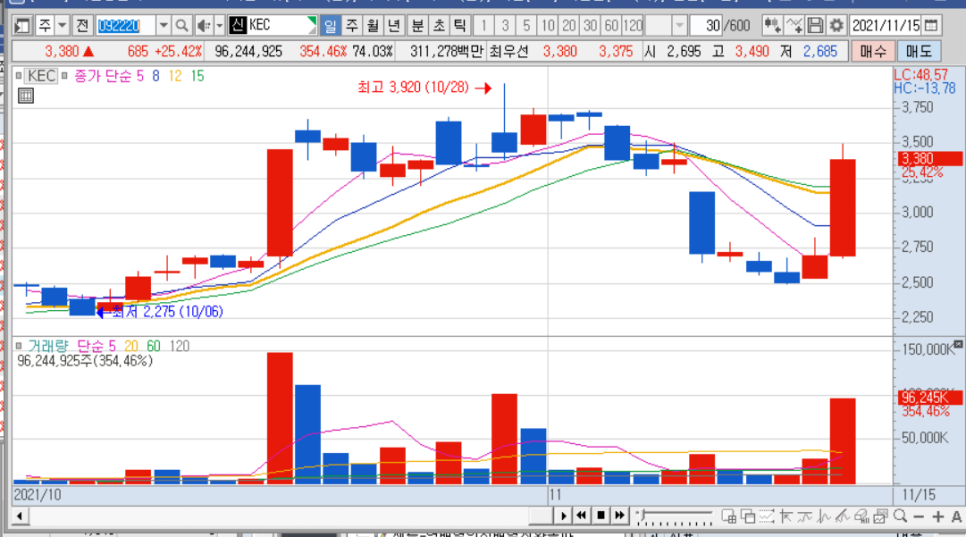Image resolution: width=966 pixels, height=537 pixels.
Task: Click the add line chart overlay icon
Action: [x=794, y=25]
